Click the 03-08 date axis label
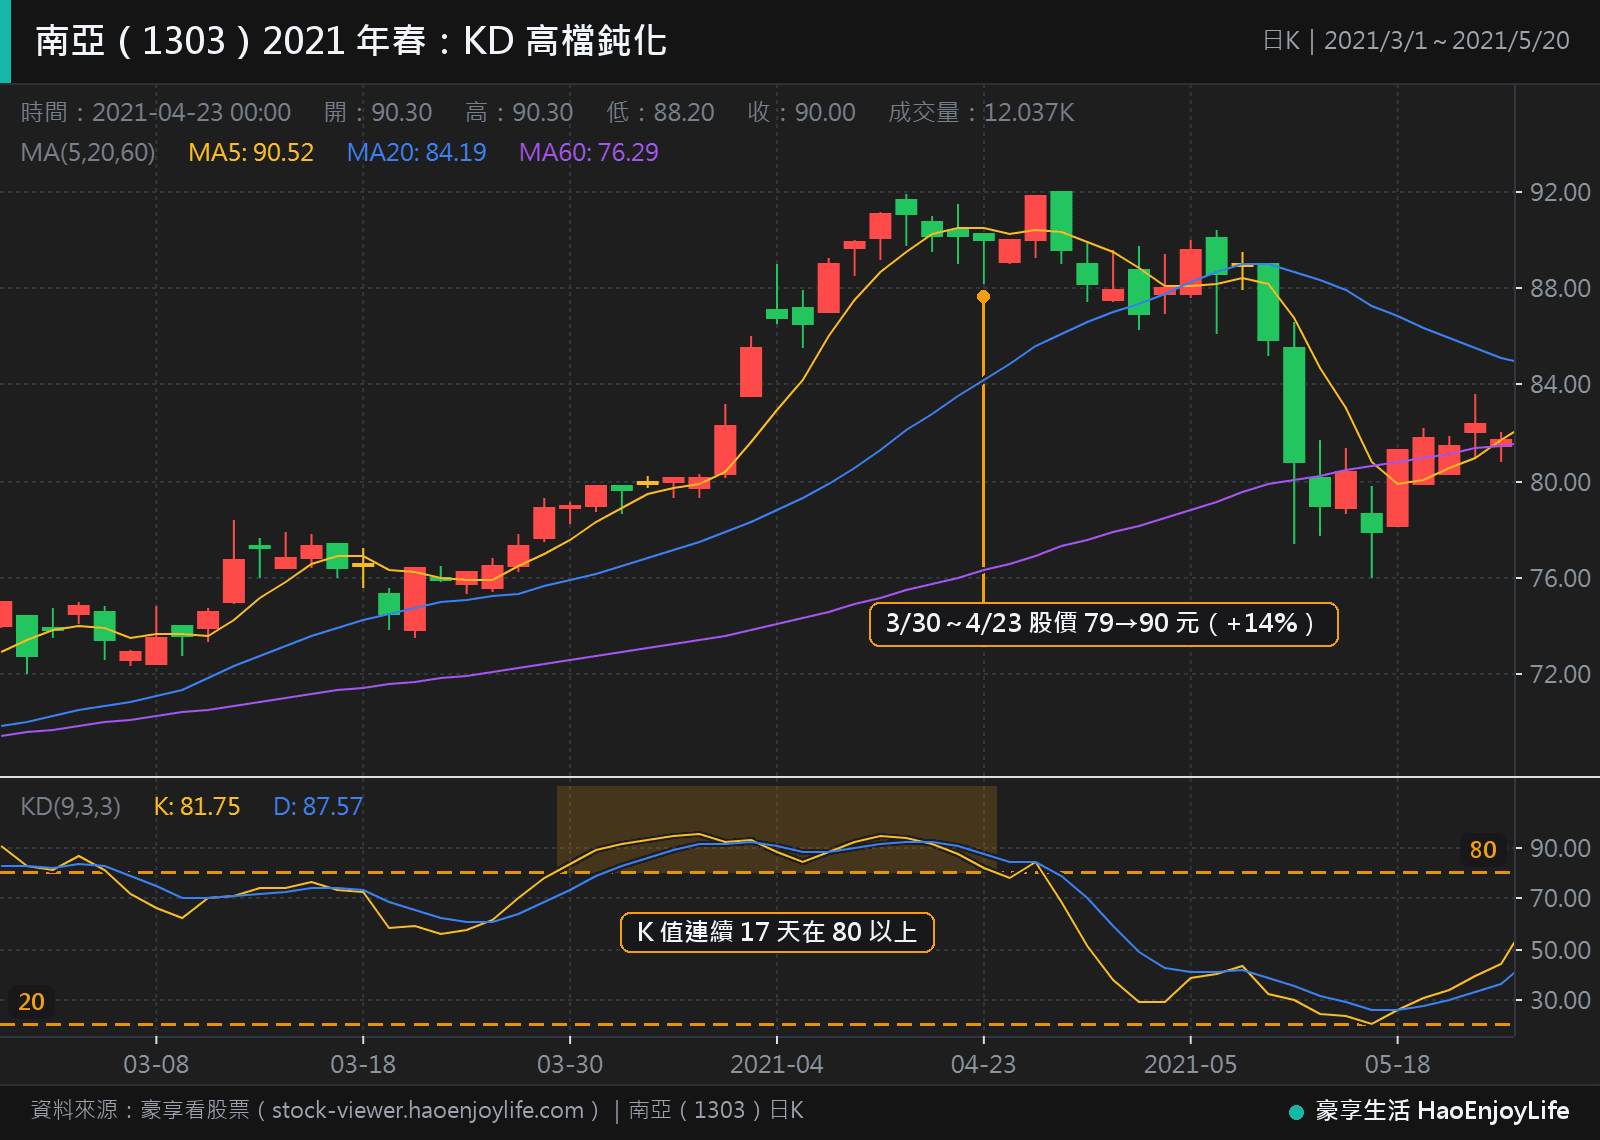 coord(156,1064)
